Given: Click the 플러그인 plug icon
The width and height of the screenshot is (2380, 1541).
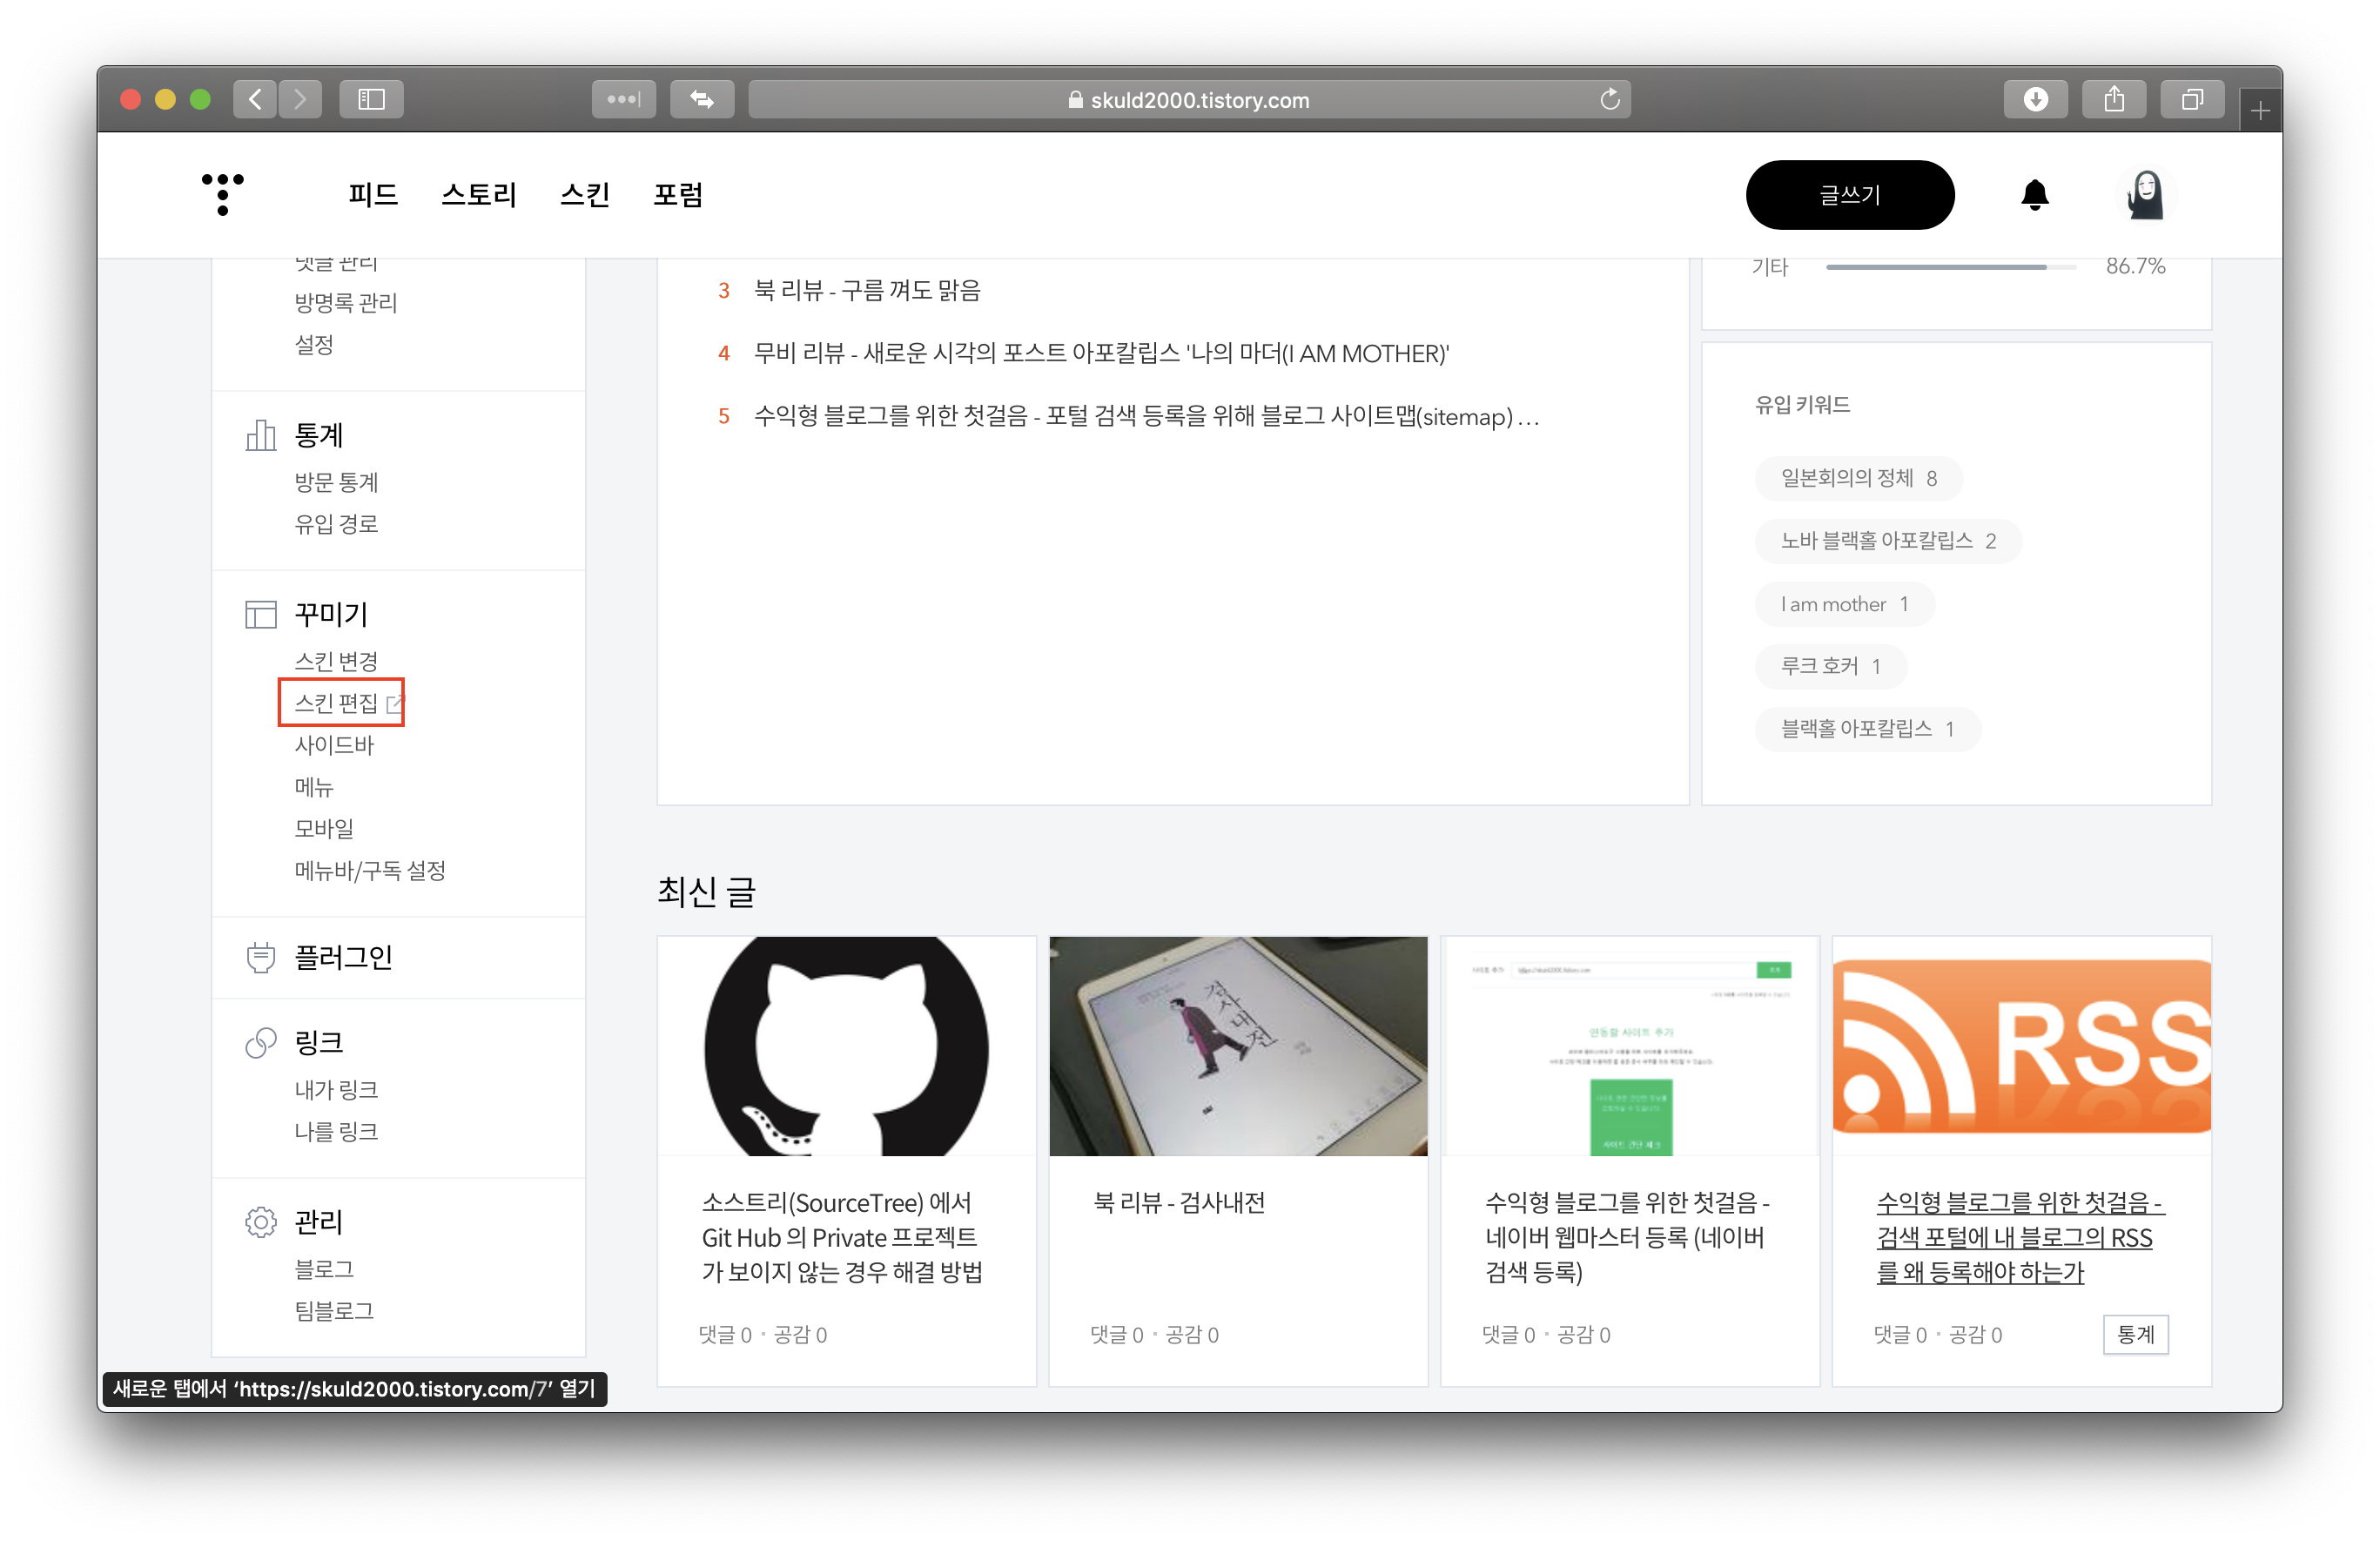Looking at the screenshot, I should (260, 957).
